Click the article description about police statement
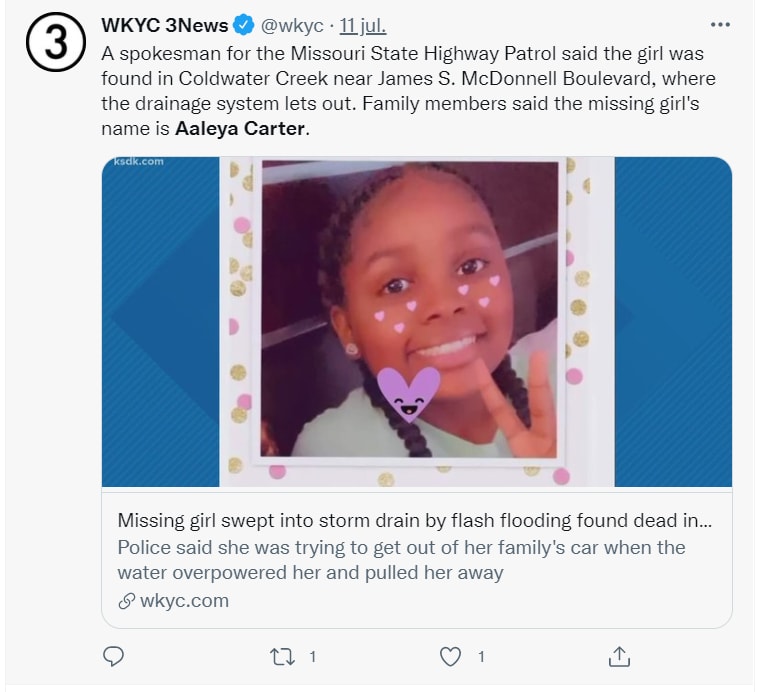773x692 pixels. click(x=400, y=560)
